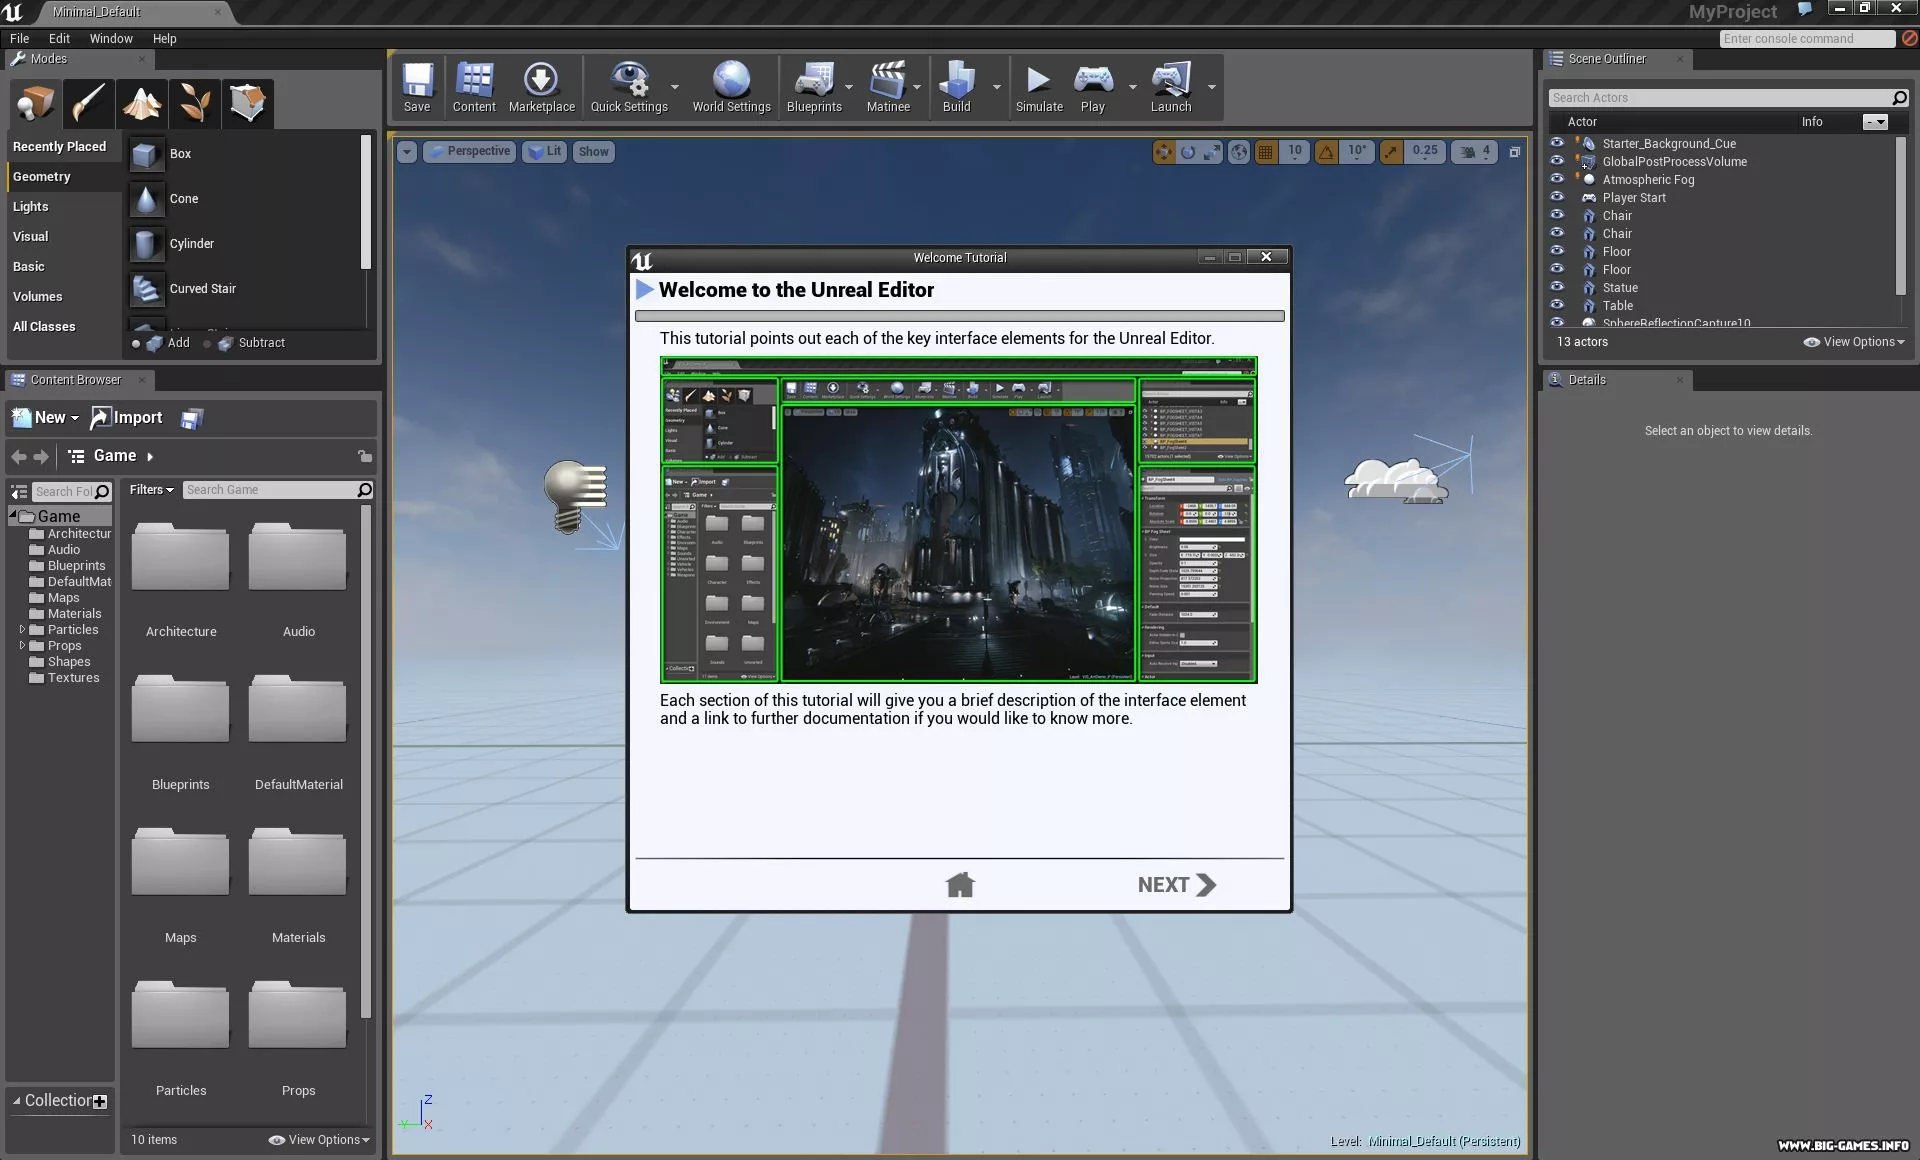1920x1160 pixels.
Task: Click NEXT in the Welcome Tutorial
Action: pos(1176,885)
